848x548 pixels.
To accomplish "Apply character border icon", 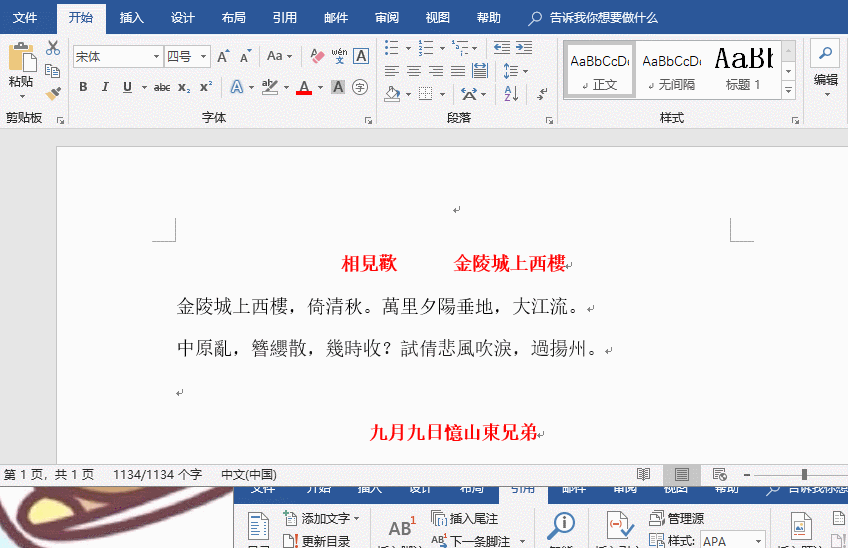I will tap(361, 56).
